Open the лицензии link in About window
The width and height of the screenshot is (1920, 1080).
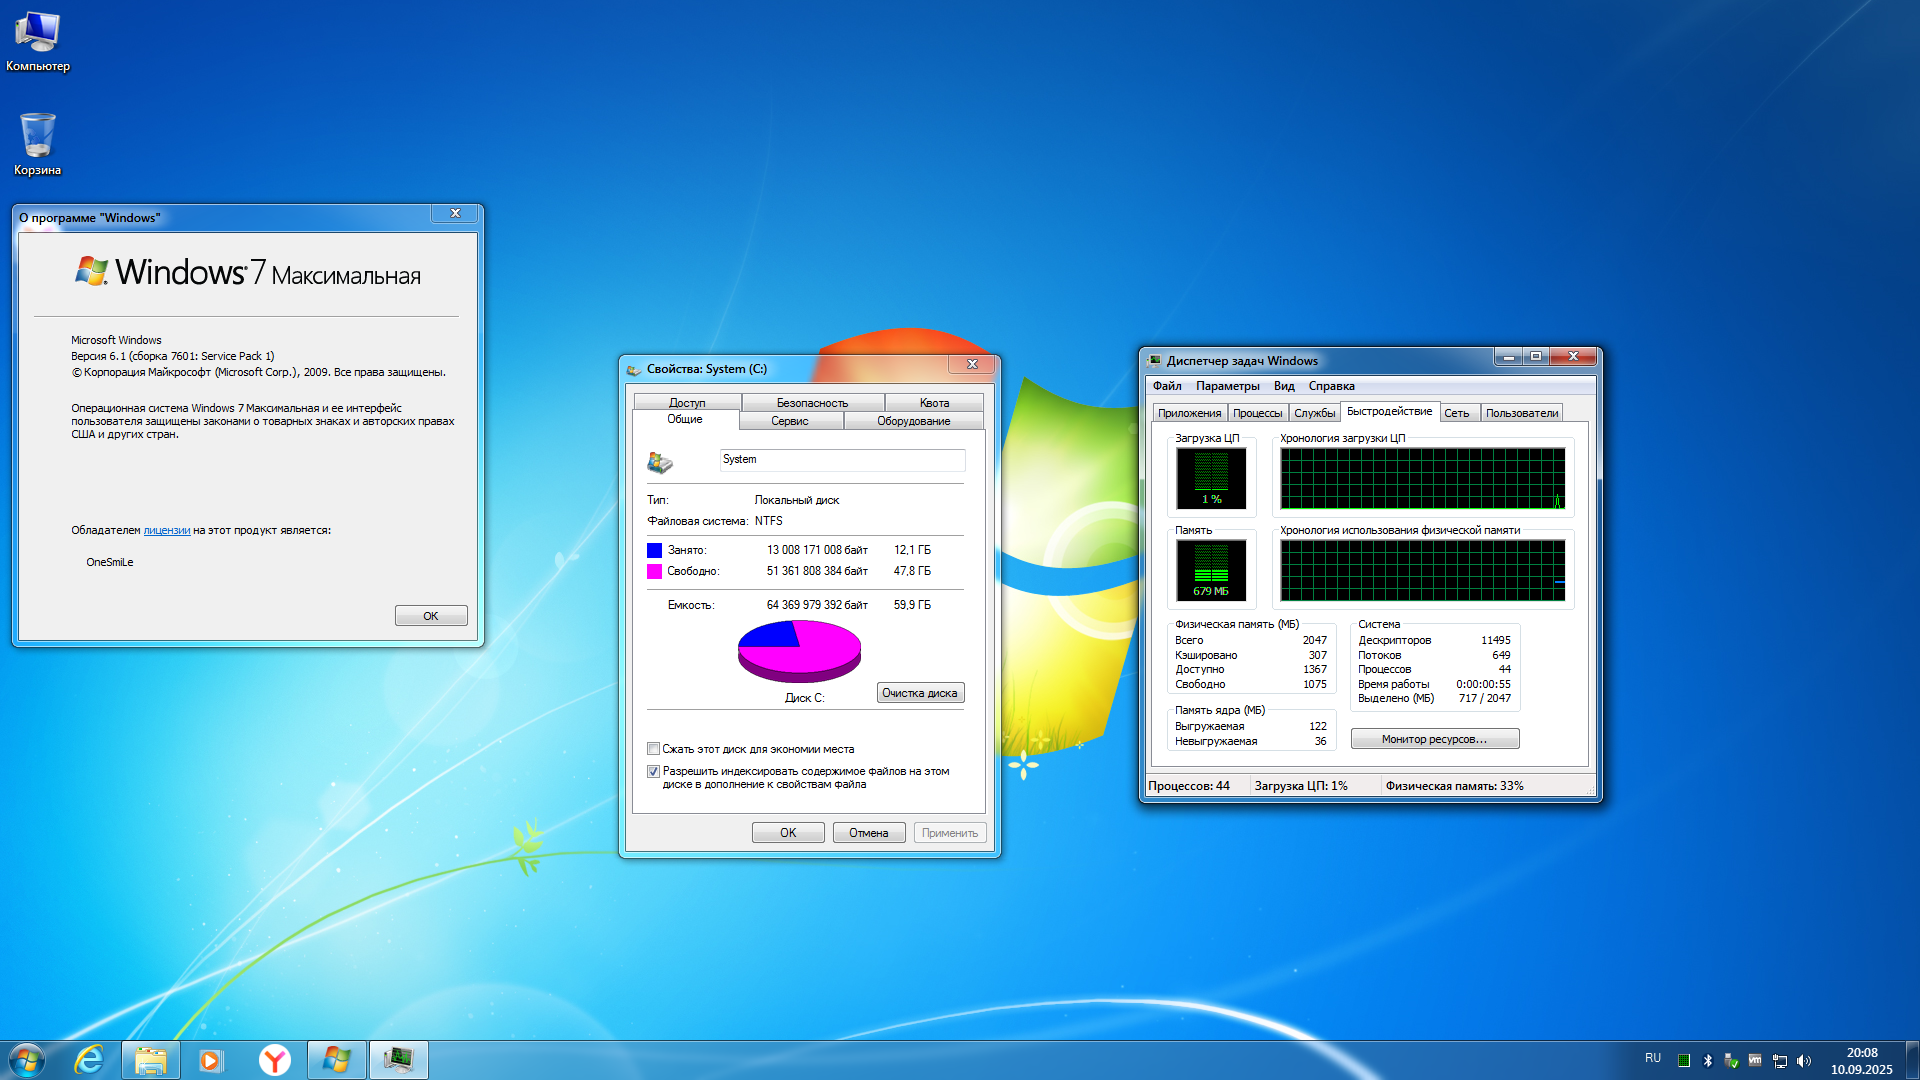pyautogui.click(x=166, y=530)
